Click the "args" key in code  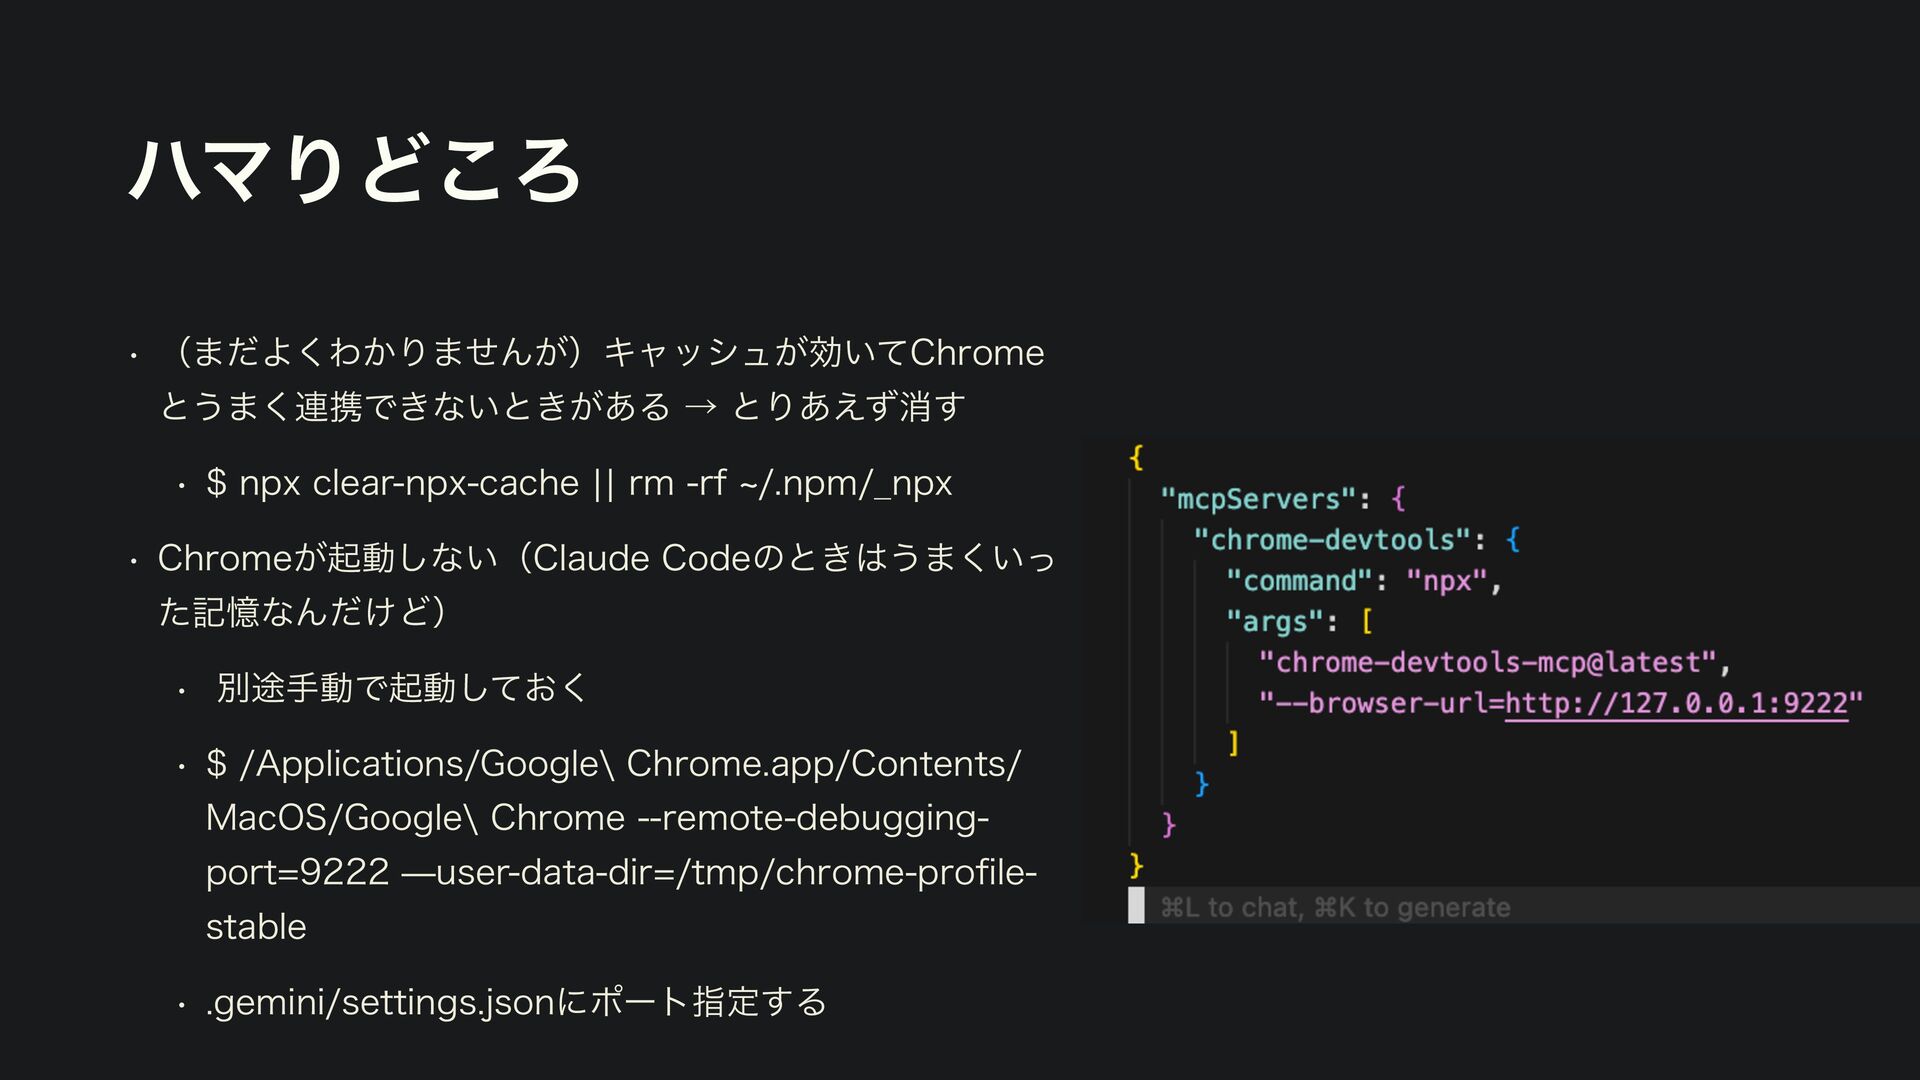1274,621
